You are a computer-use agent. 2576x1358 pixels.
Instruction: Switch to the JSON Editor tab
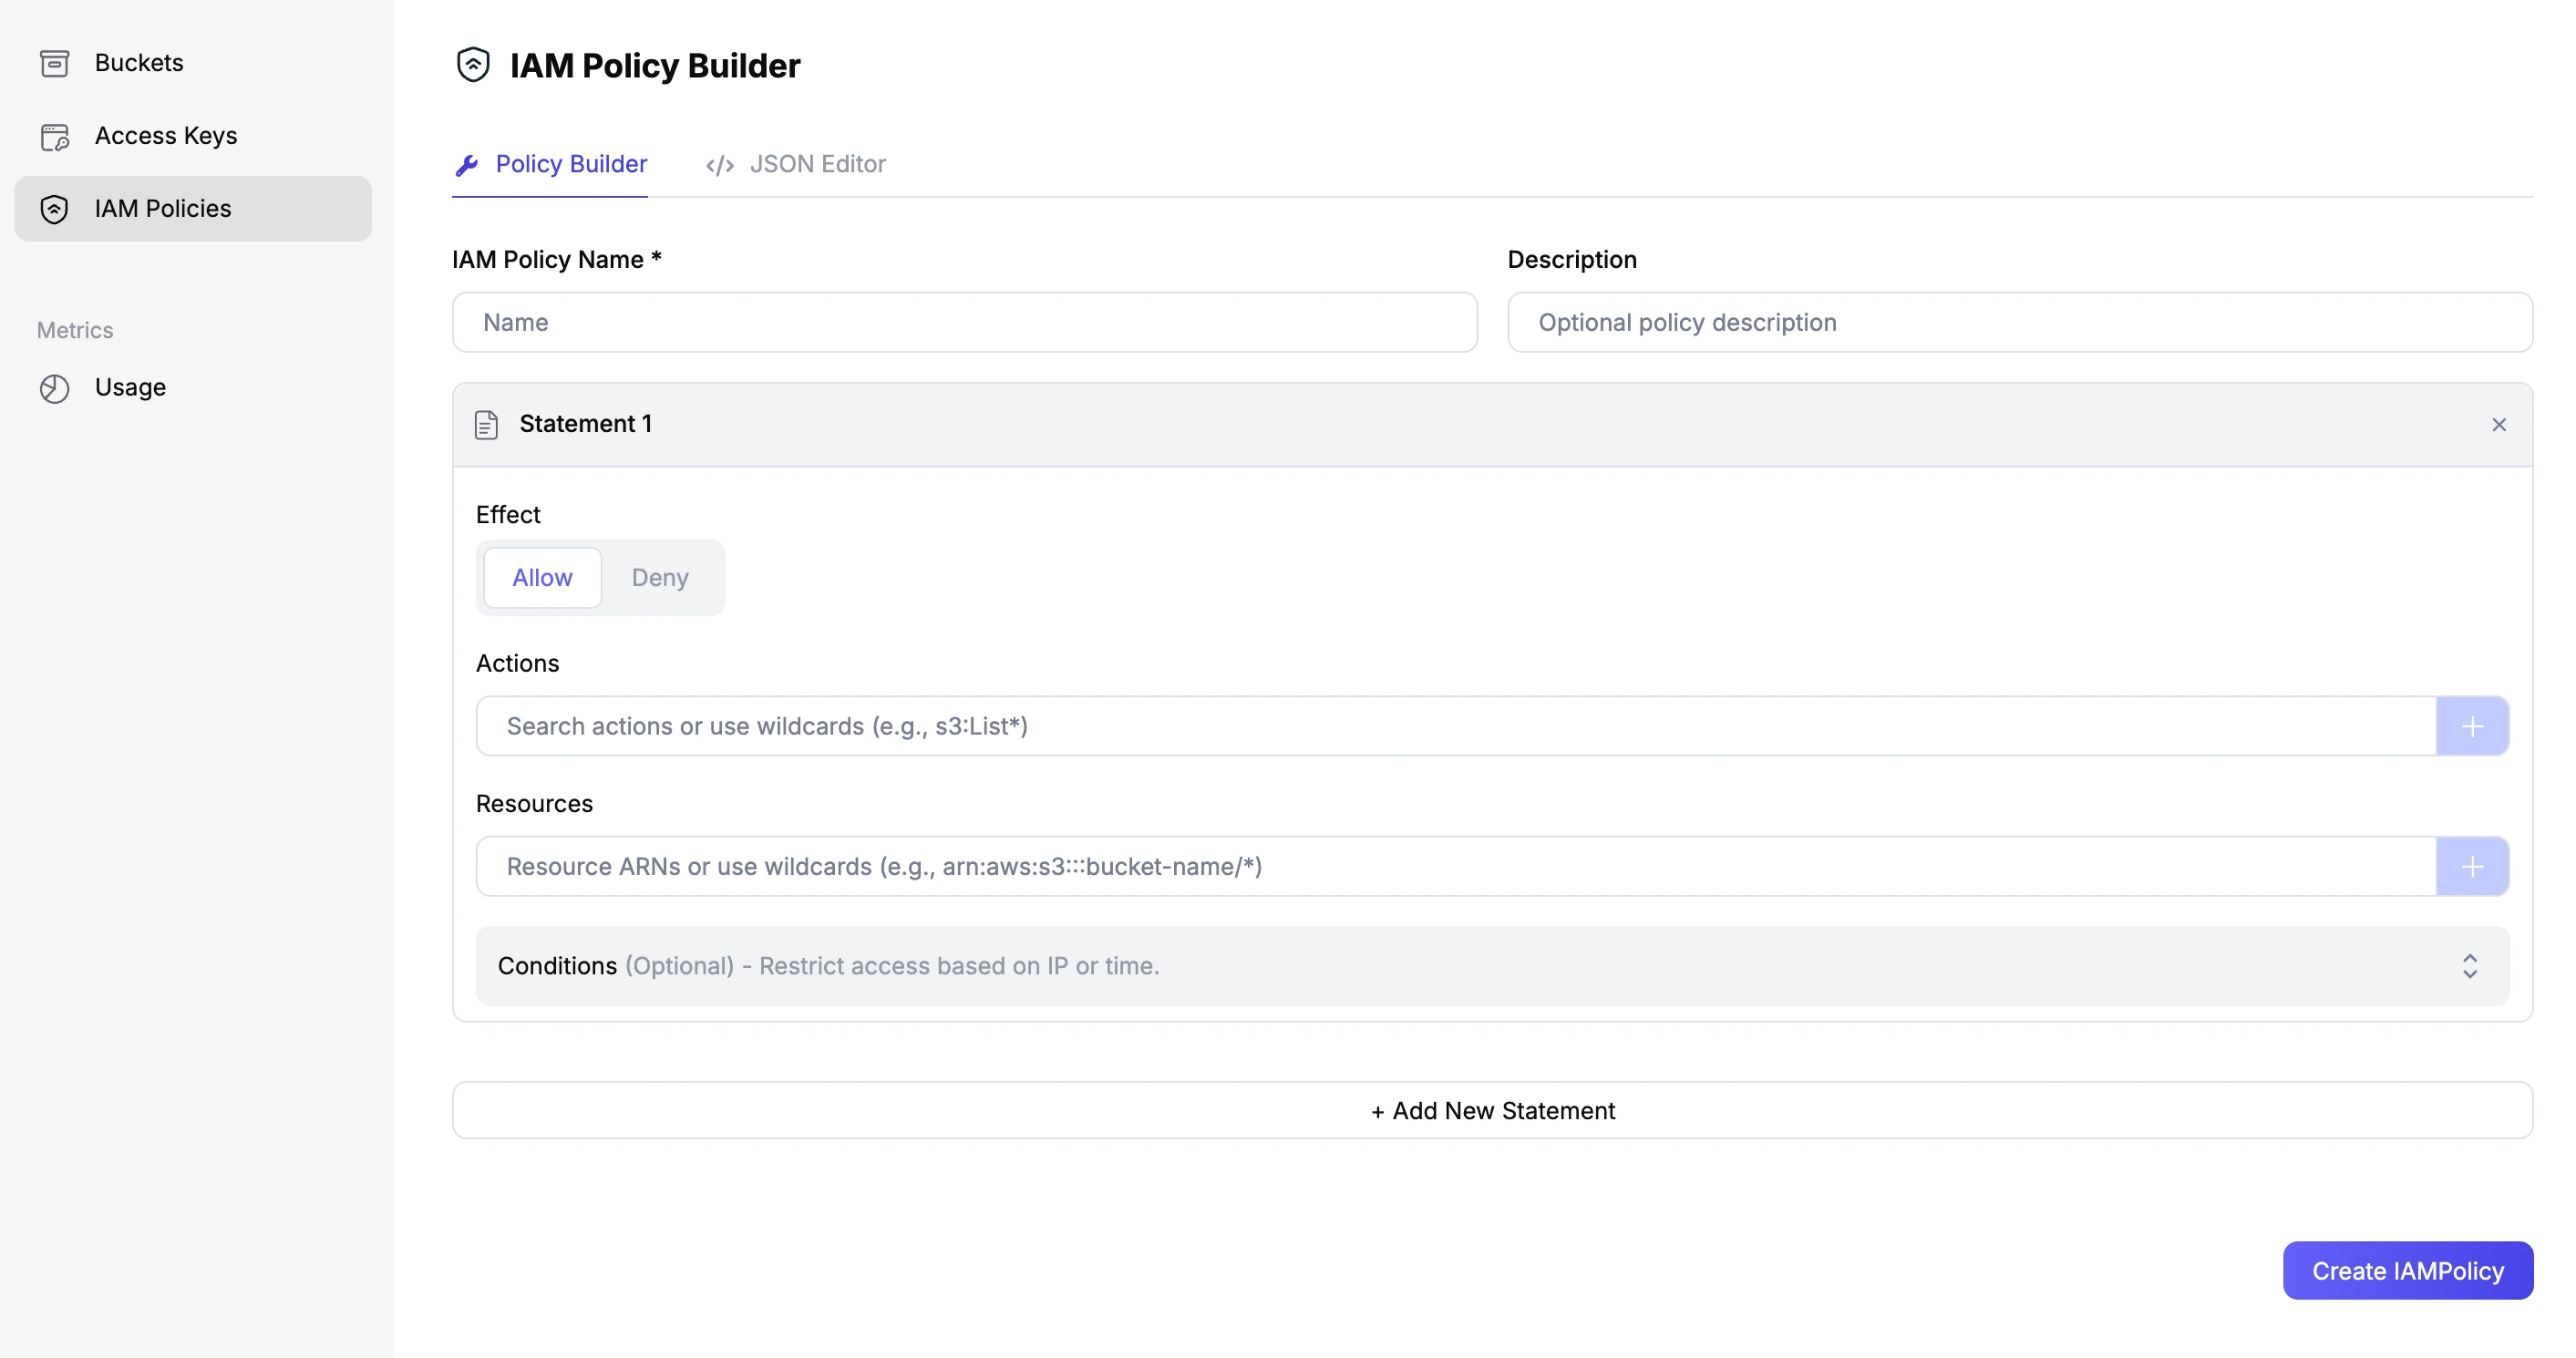816,164
